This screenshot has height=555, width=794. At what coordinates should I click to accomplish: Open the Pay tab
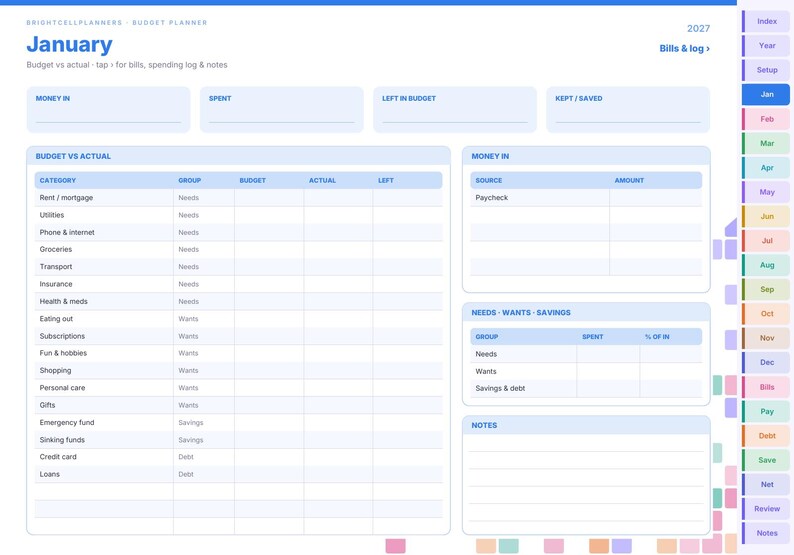766,411
